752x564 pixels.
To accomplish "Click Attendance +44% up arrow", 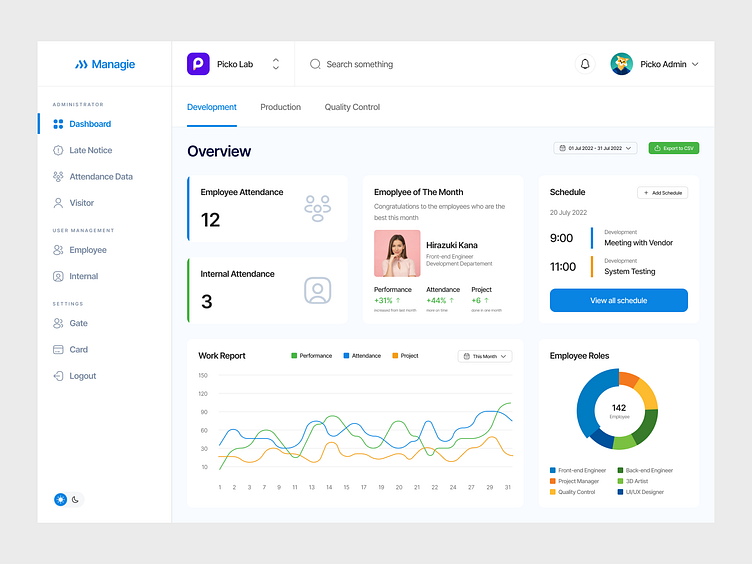I will pyautogui.click(x=451, y=300).
